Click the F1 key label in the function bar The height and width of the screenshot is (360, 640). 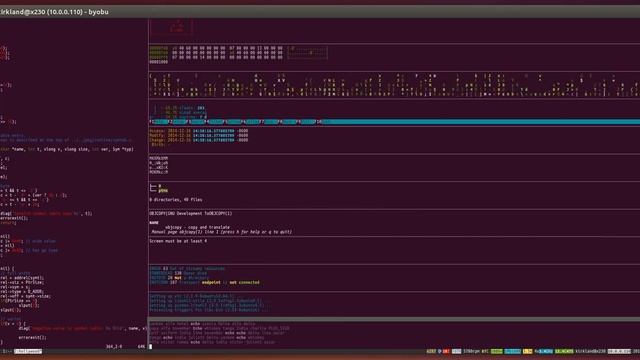pyautogui.click(x=151, y=122)
